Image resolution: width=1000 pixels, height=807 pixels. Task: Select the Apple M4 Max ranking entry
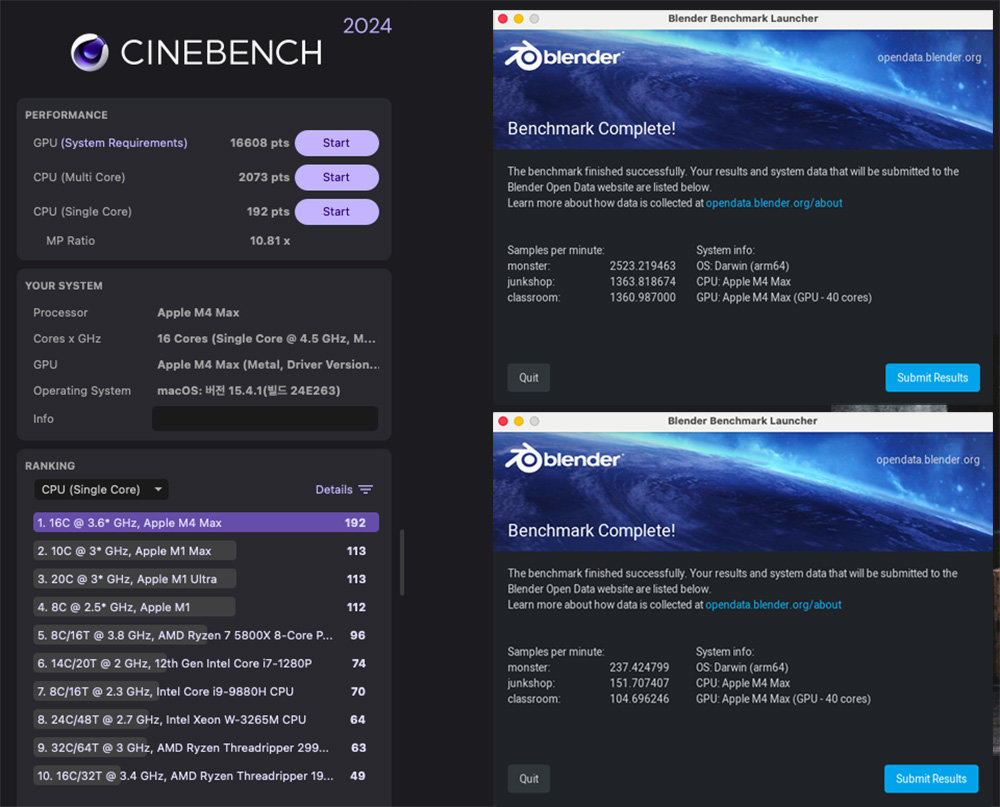206,522
